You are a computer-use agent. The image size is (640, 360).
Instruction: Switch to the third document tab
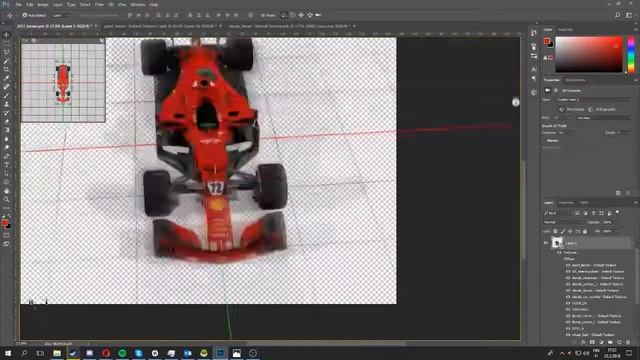(288, 26)
